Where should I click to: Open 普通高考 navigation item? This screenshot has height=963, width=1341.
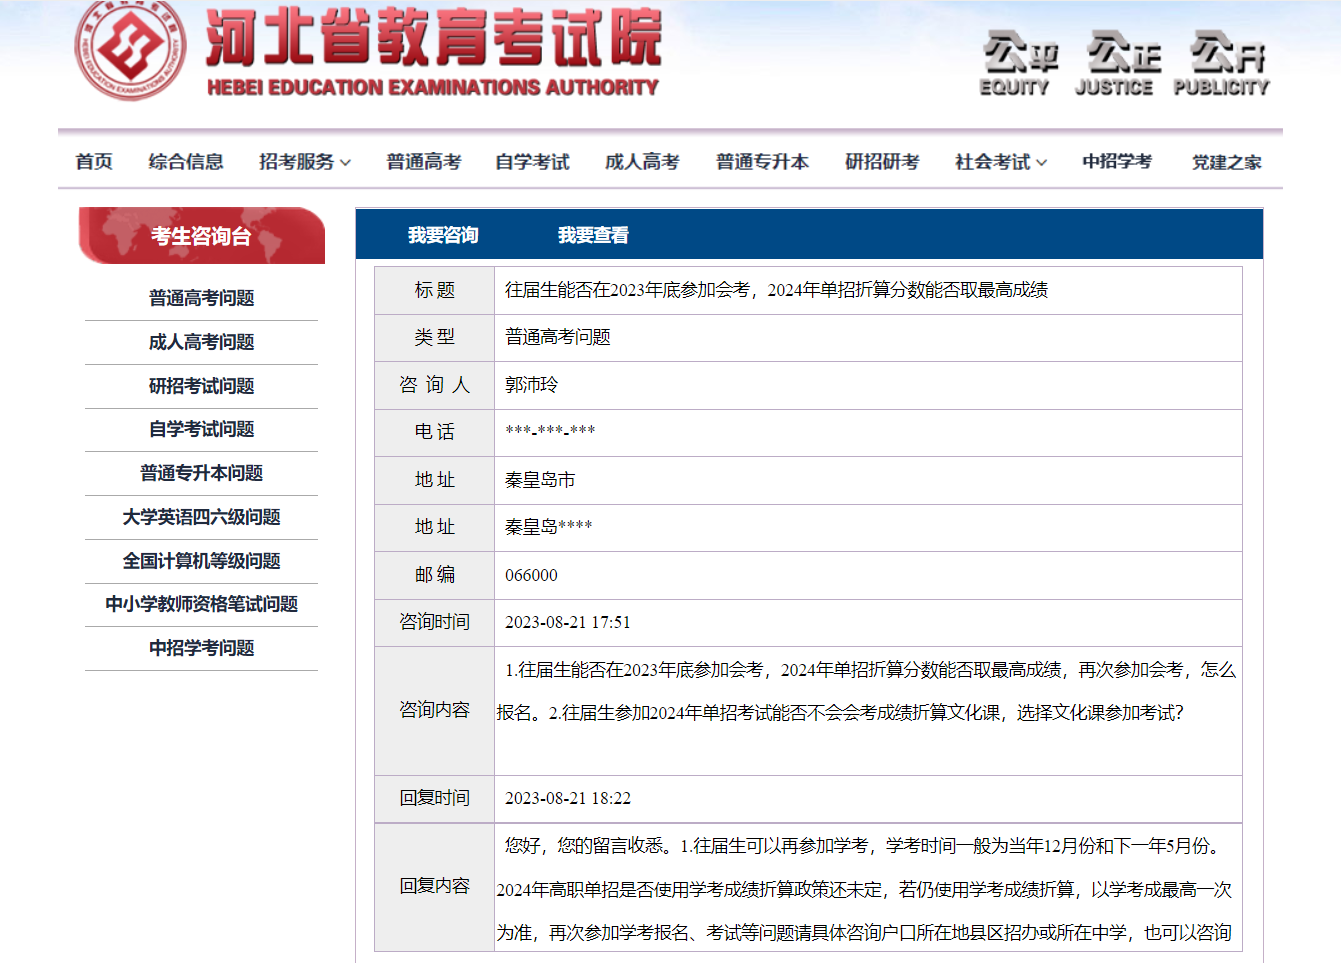(424, 161)
